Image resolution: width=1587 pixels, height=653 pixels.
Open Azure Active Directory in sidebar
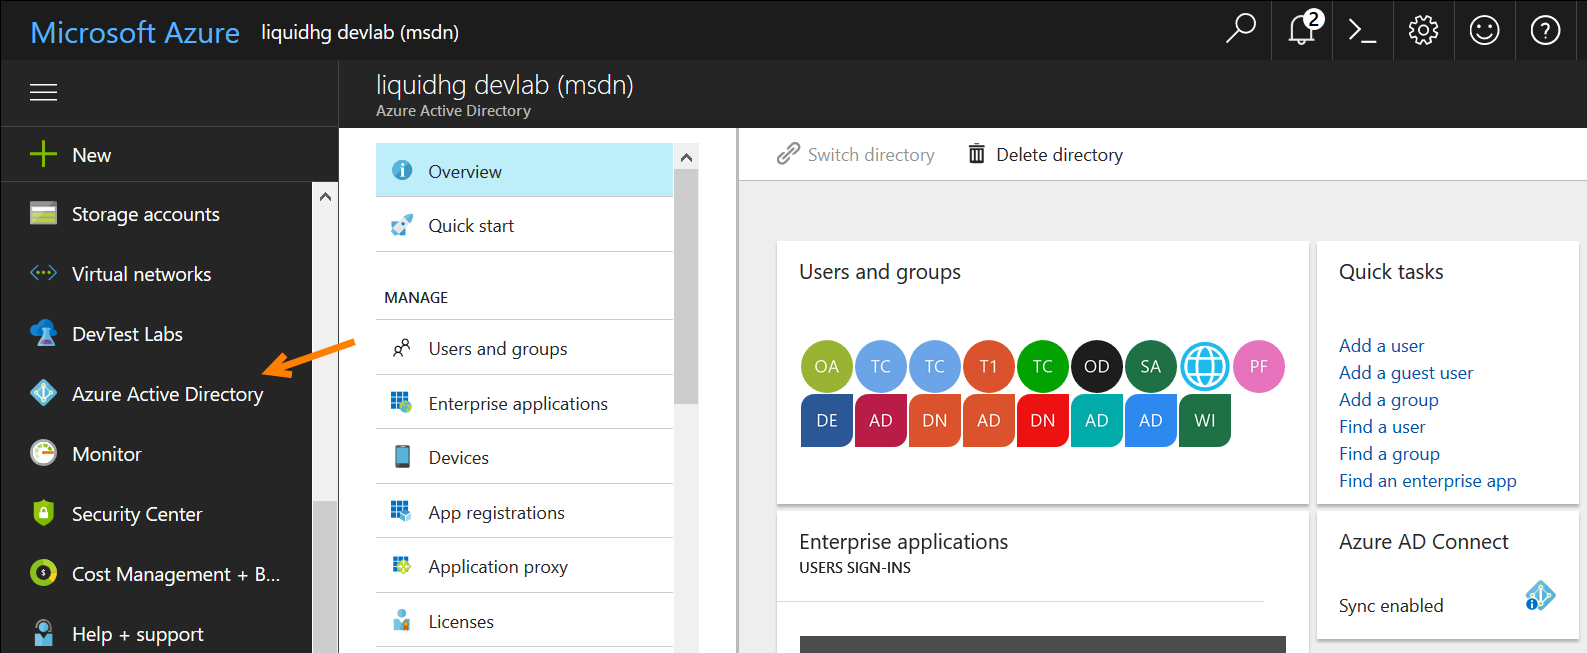tap(167, 394)
